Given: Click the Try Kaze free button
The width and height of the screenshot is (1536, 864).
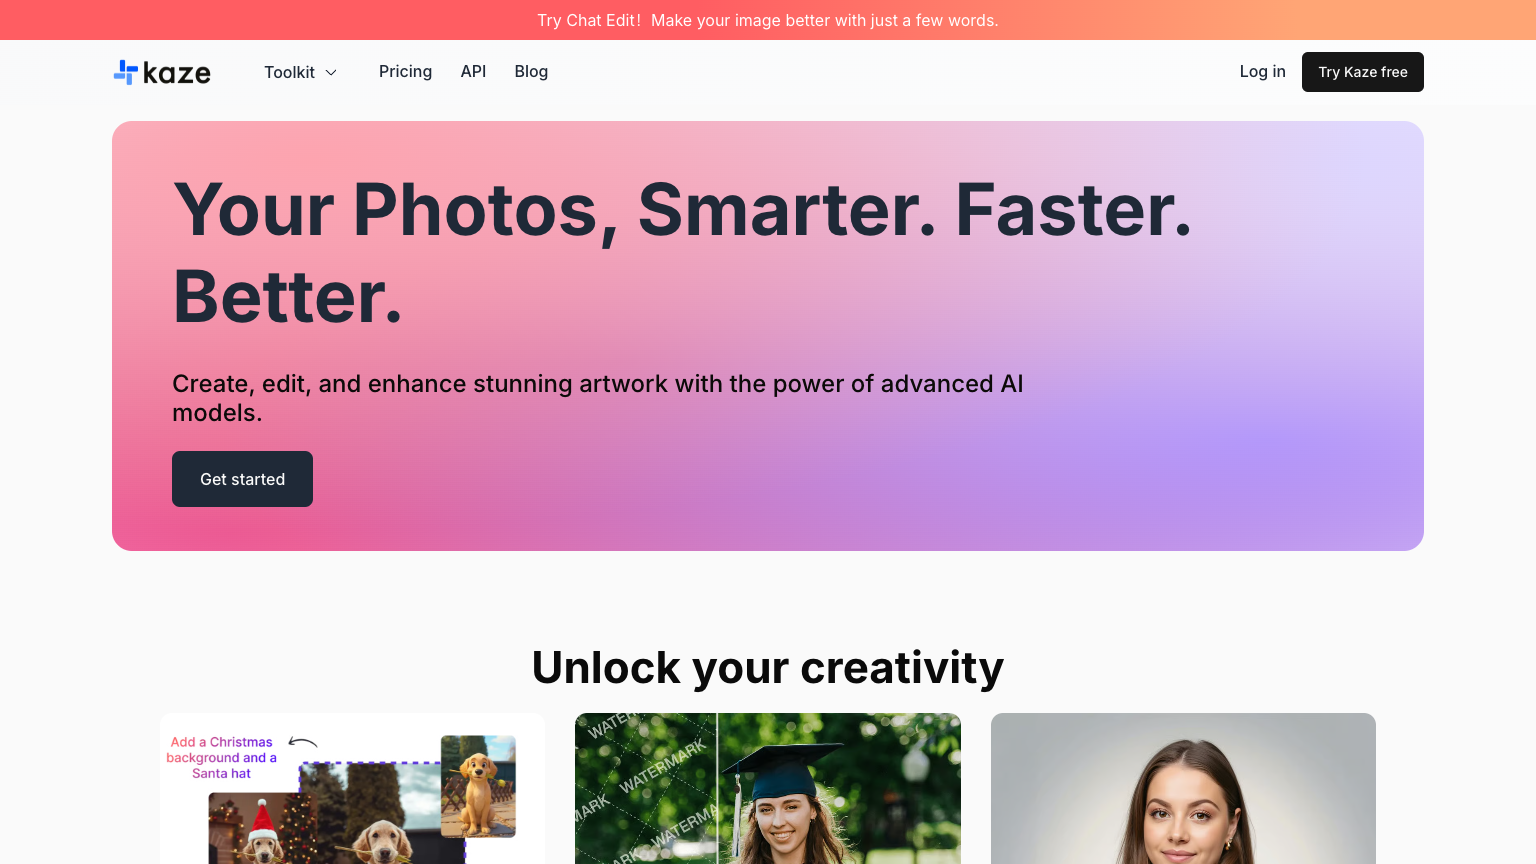Looking at the screenshot, I should tap(1362, 72).
